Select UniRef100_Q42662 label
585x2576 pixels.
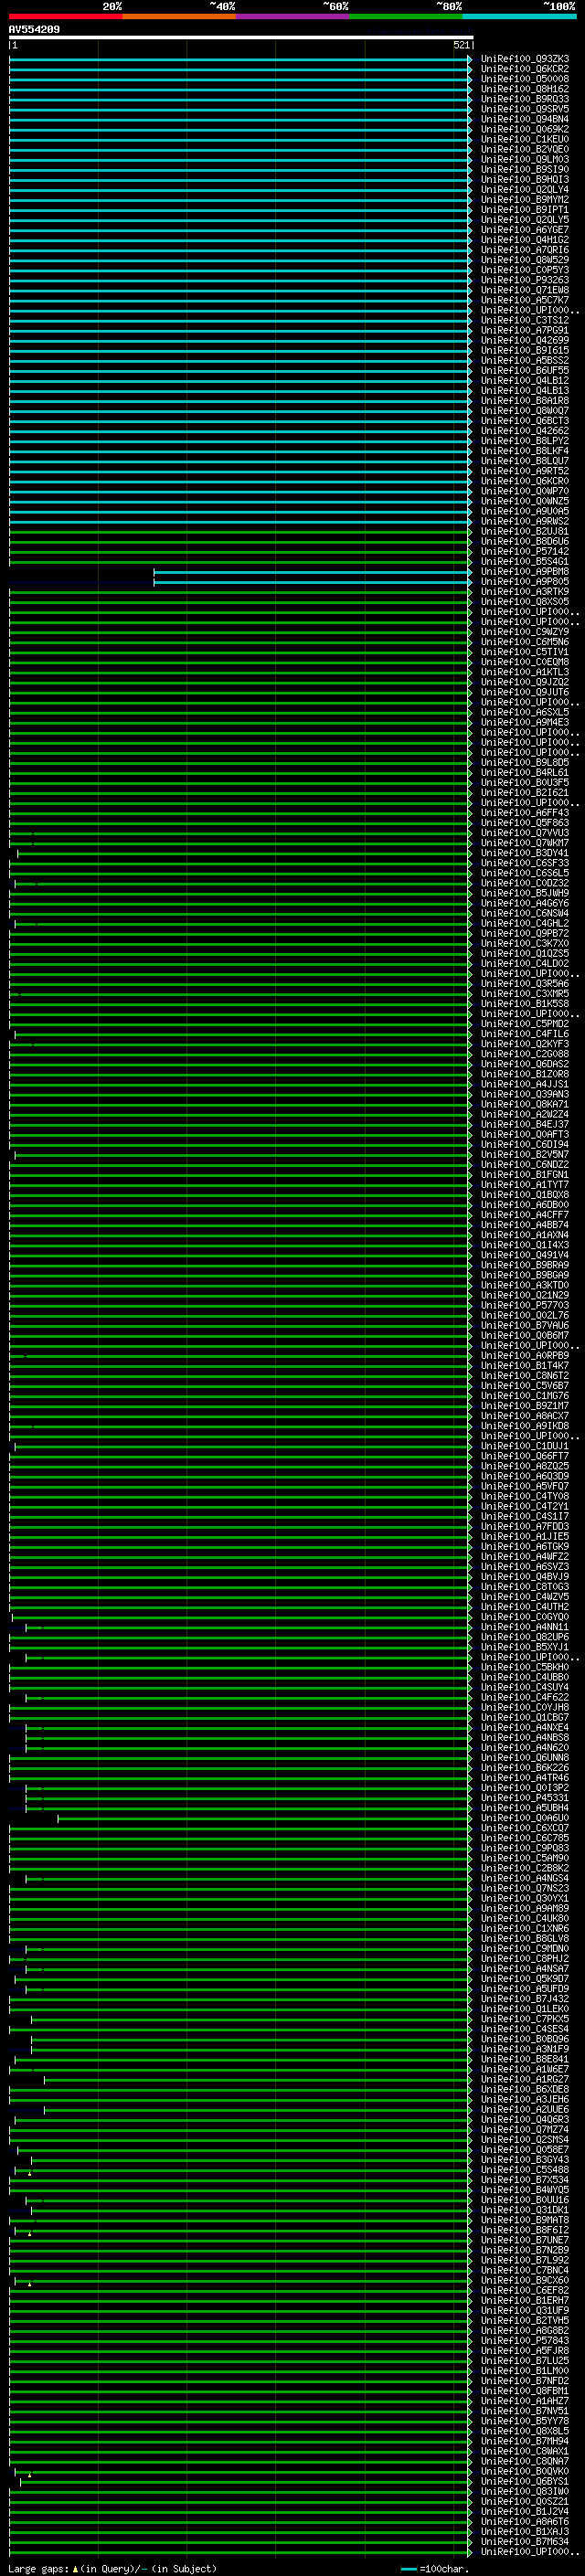[x=525, y=431]
